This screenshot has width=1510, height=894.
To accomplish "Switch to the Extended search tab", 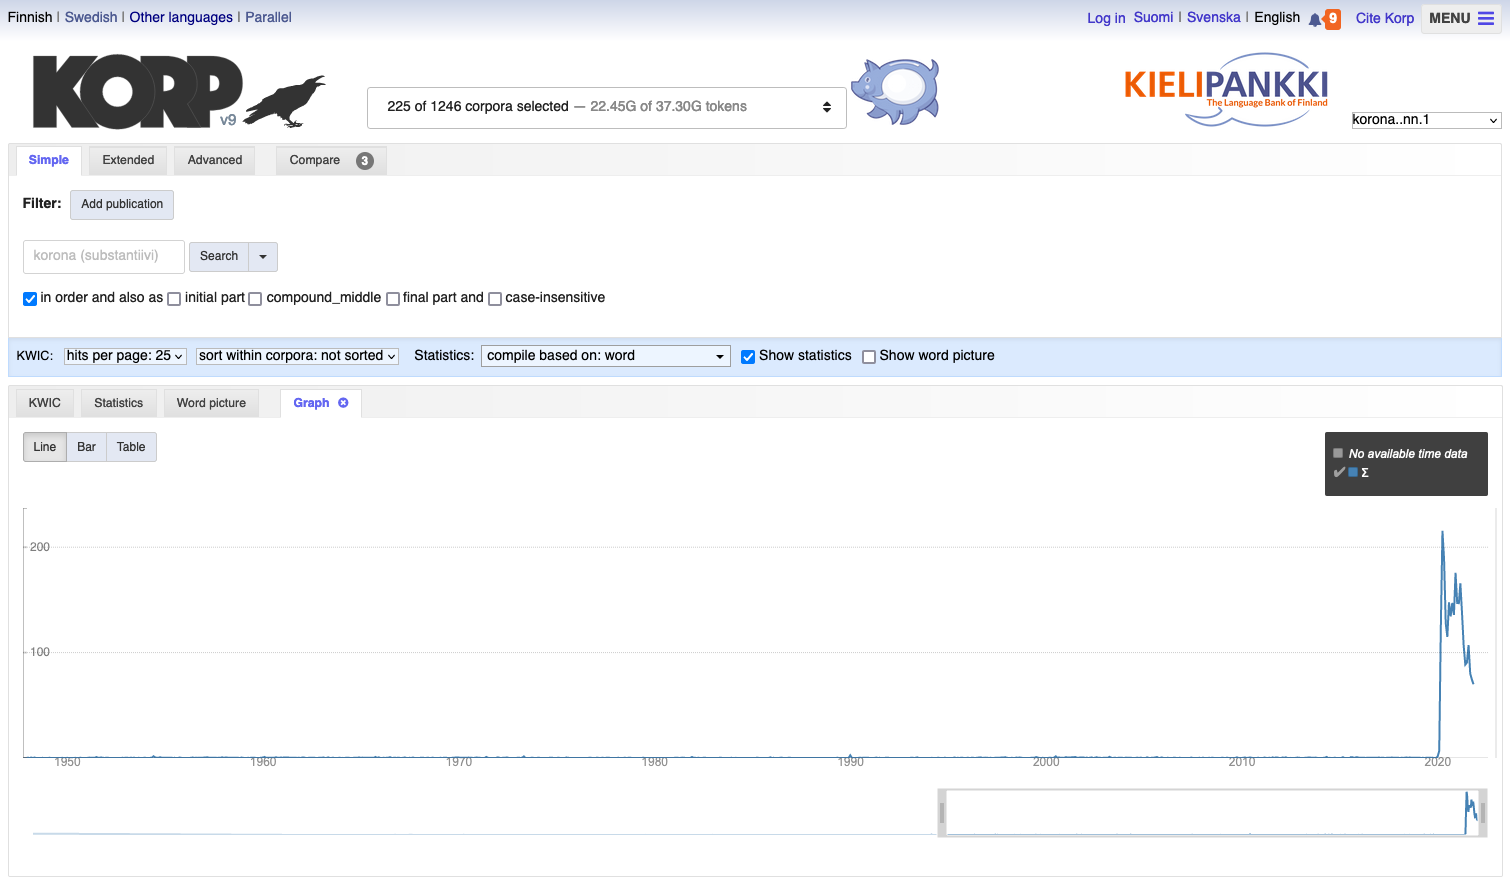I will [x=128, y=160].
